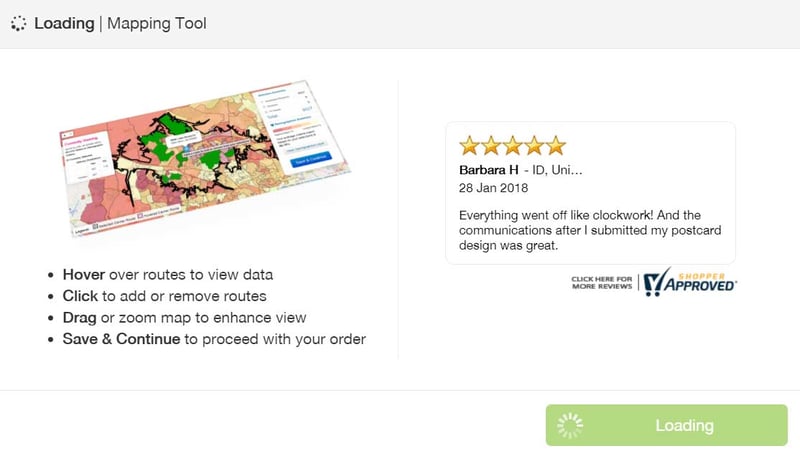
Task: Click the '28 Jan 2018' review date
Action: [494, 188]
